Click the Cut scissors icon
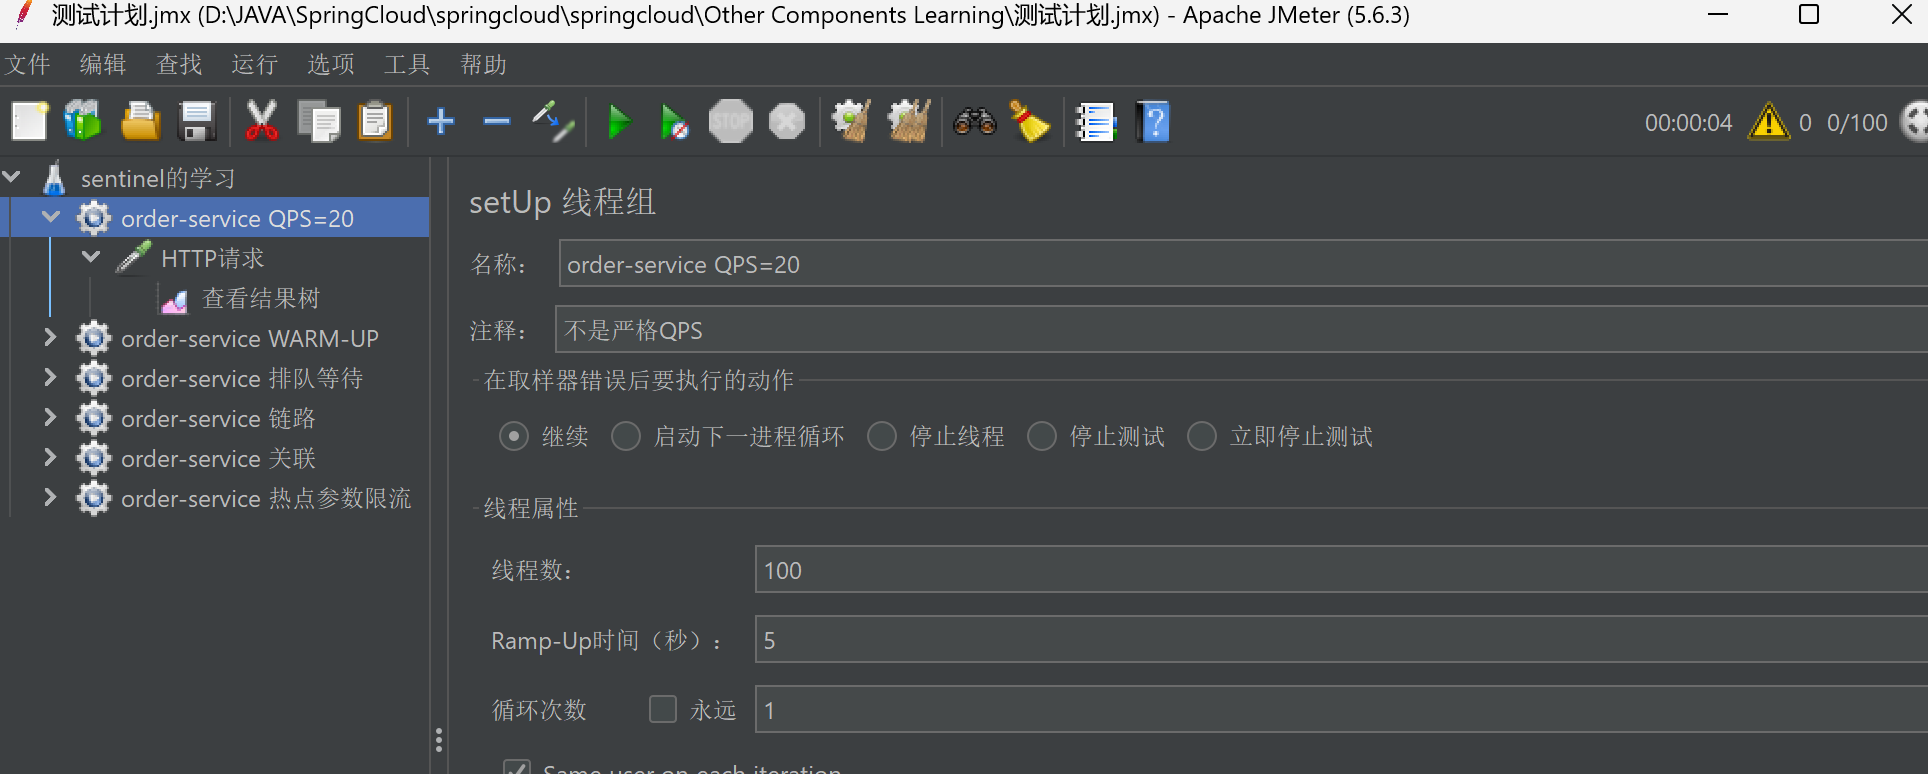This screenshot has height=774, width=1928. 262,122
